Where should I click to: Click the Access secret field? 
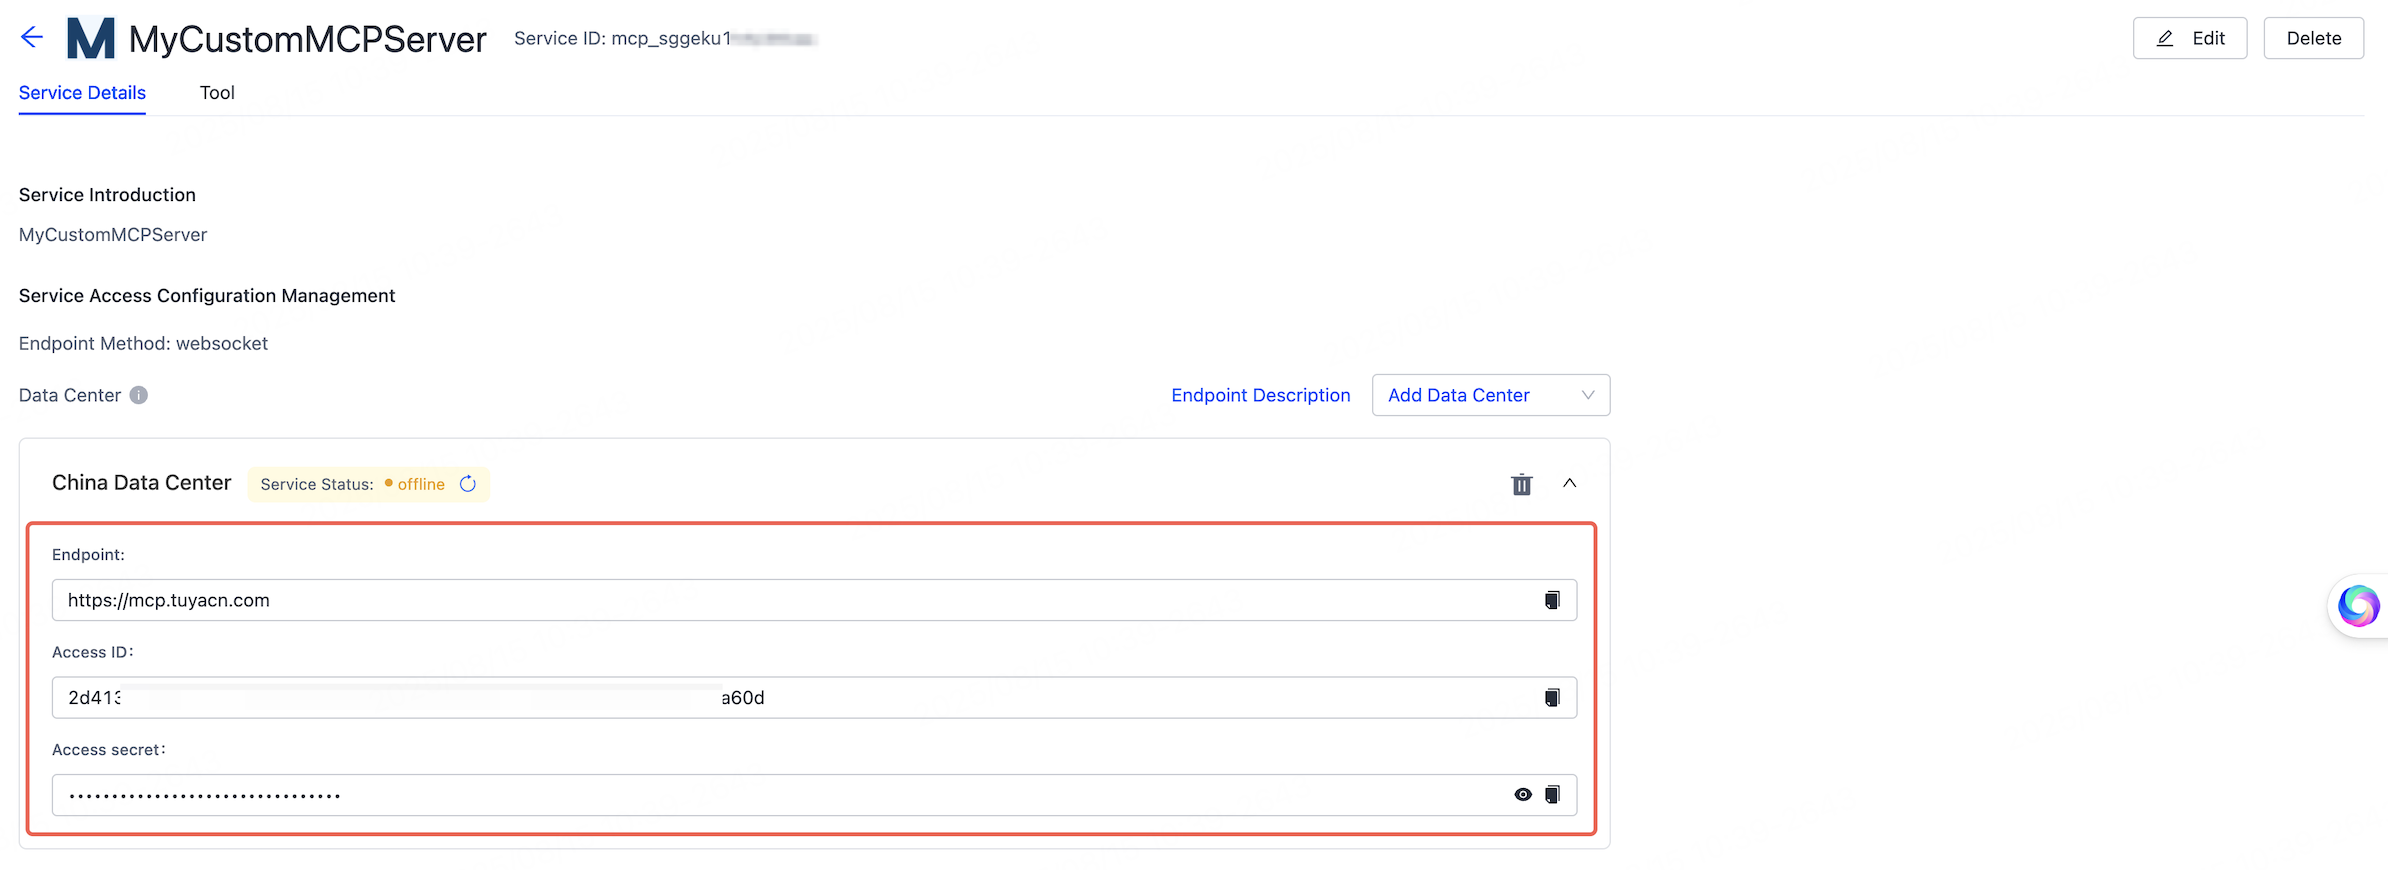click(814, 795)
